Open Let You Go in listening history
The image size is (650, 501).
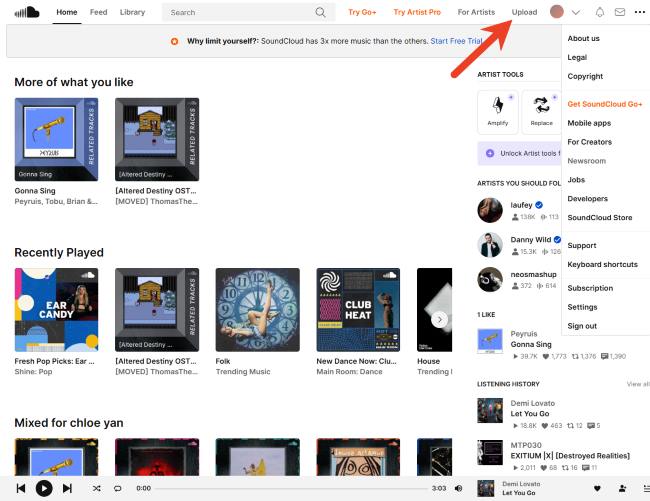(529, 414)
